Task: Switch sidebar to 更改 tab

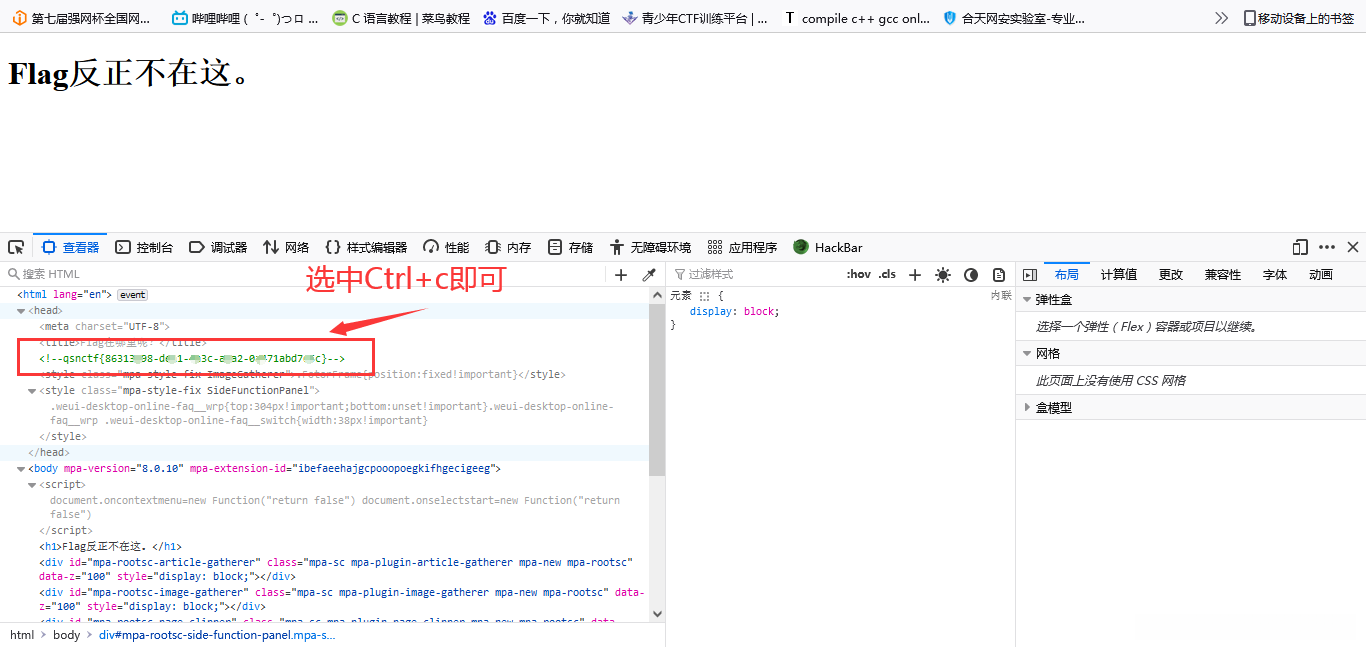Action: click(x=1170, y=275)
